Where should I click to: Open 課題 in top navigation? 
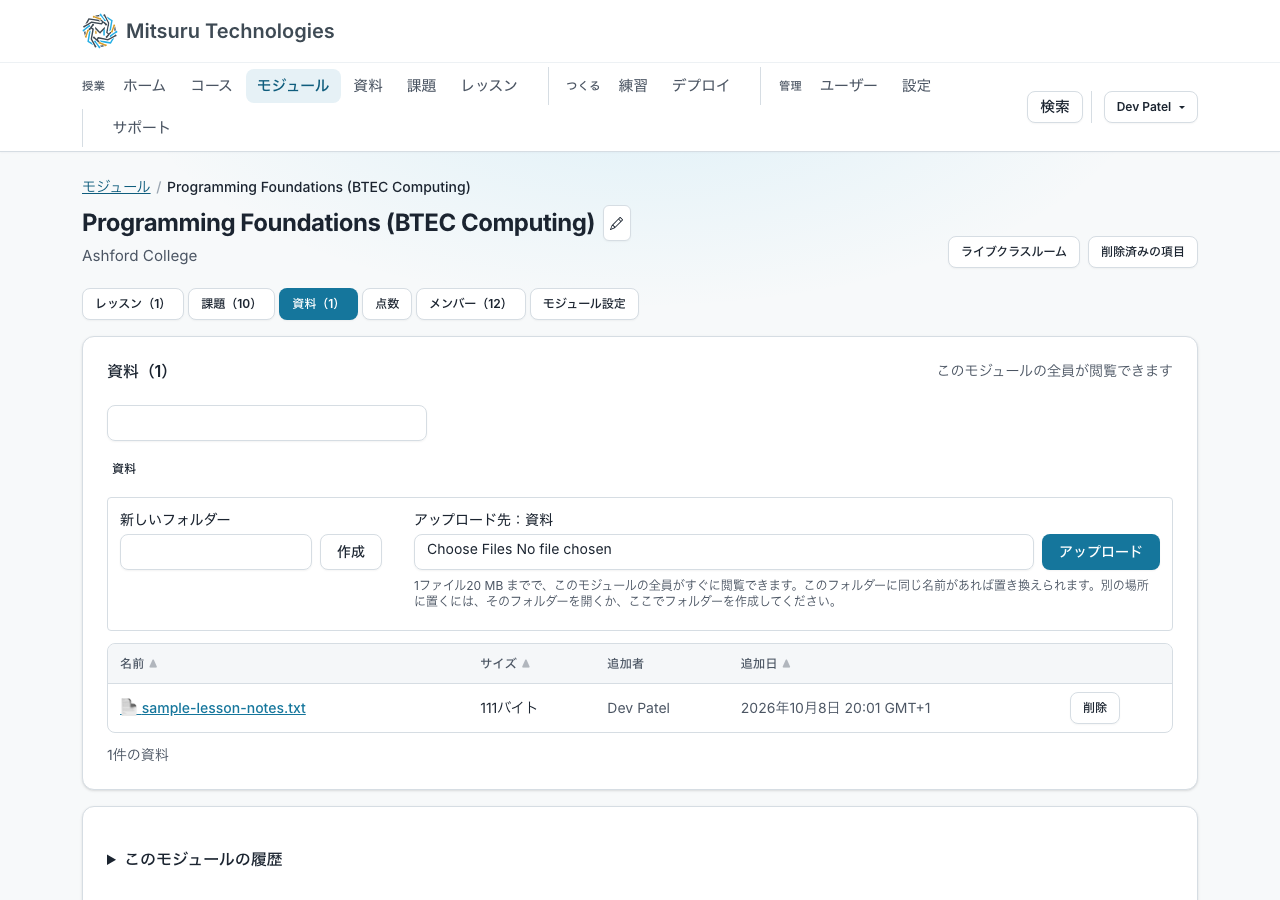(422, 86)
